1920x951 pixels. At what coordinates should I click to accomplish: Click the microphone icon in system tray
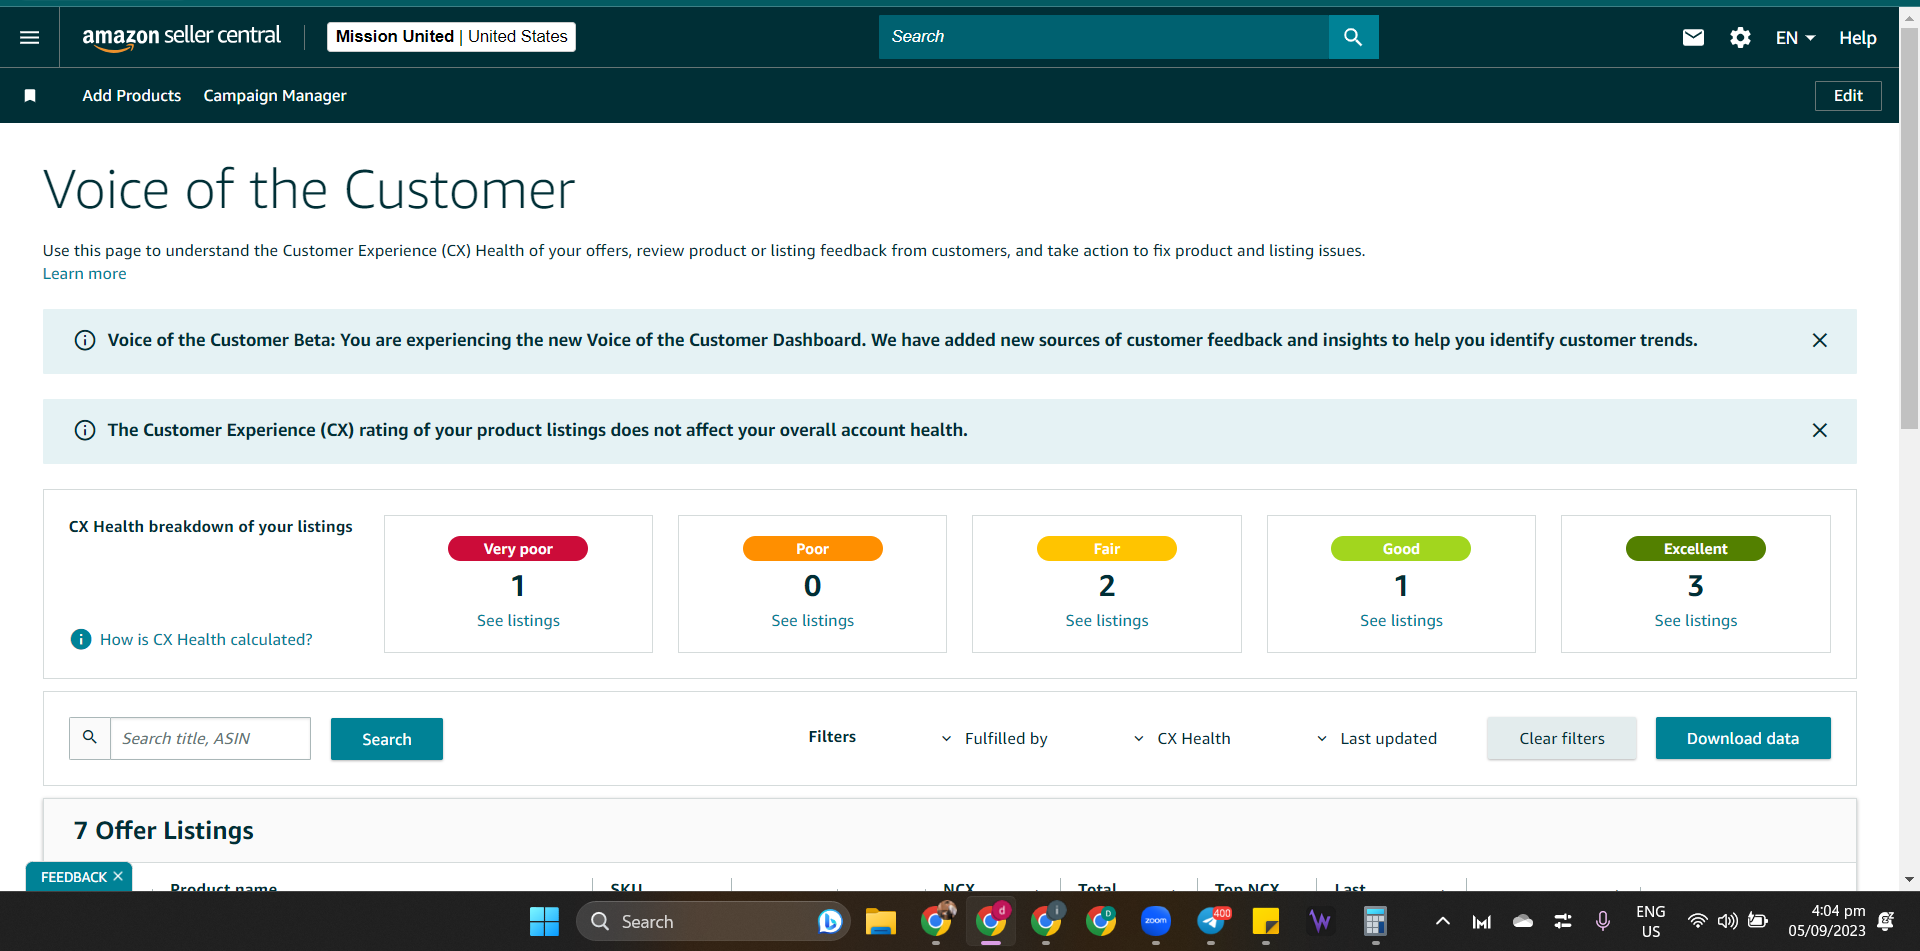click(1603, 921)
